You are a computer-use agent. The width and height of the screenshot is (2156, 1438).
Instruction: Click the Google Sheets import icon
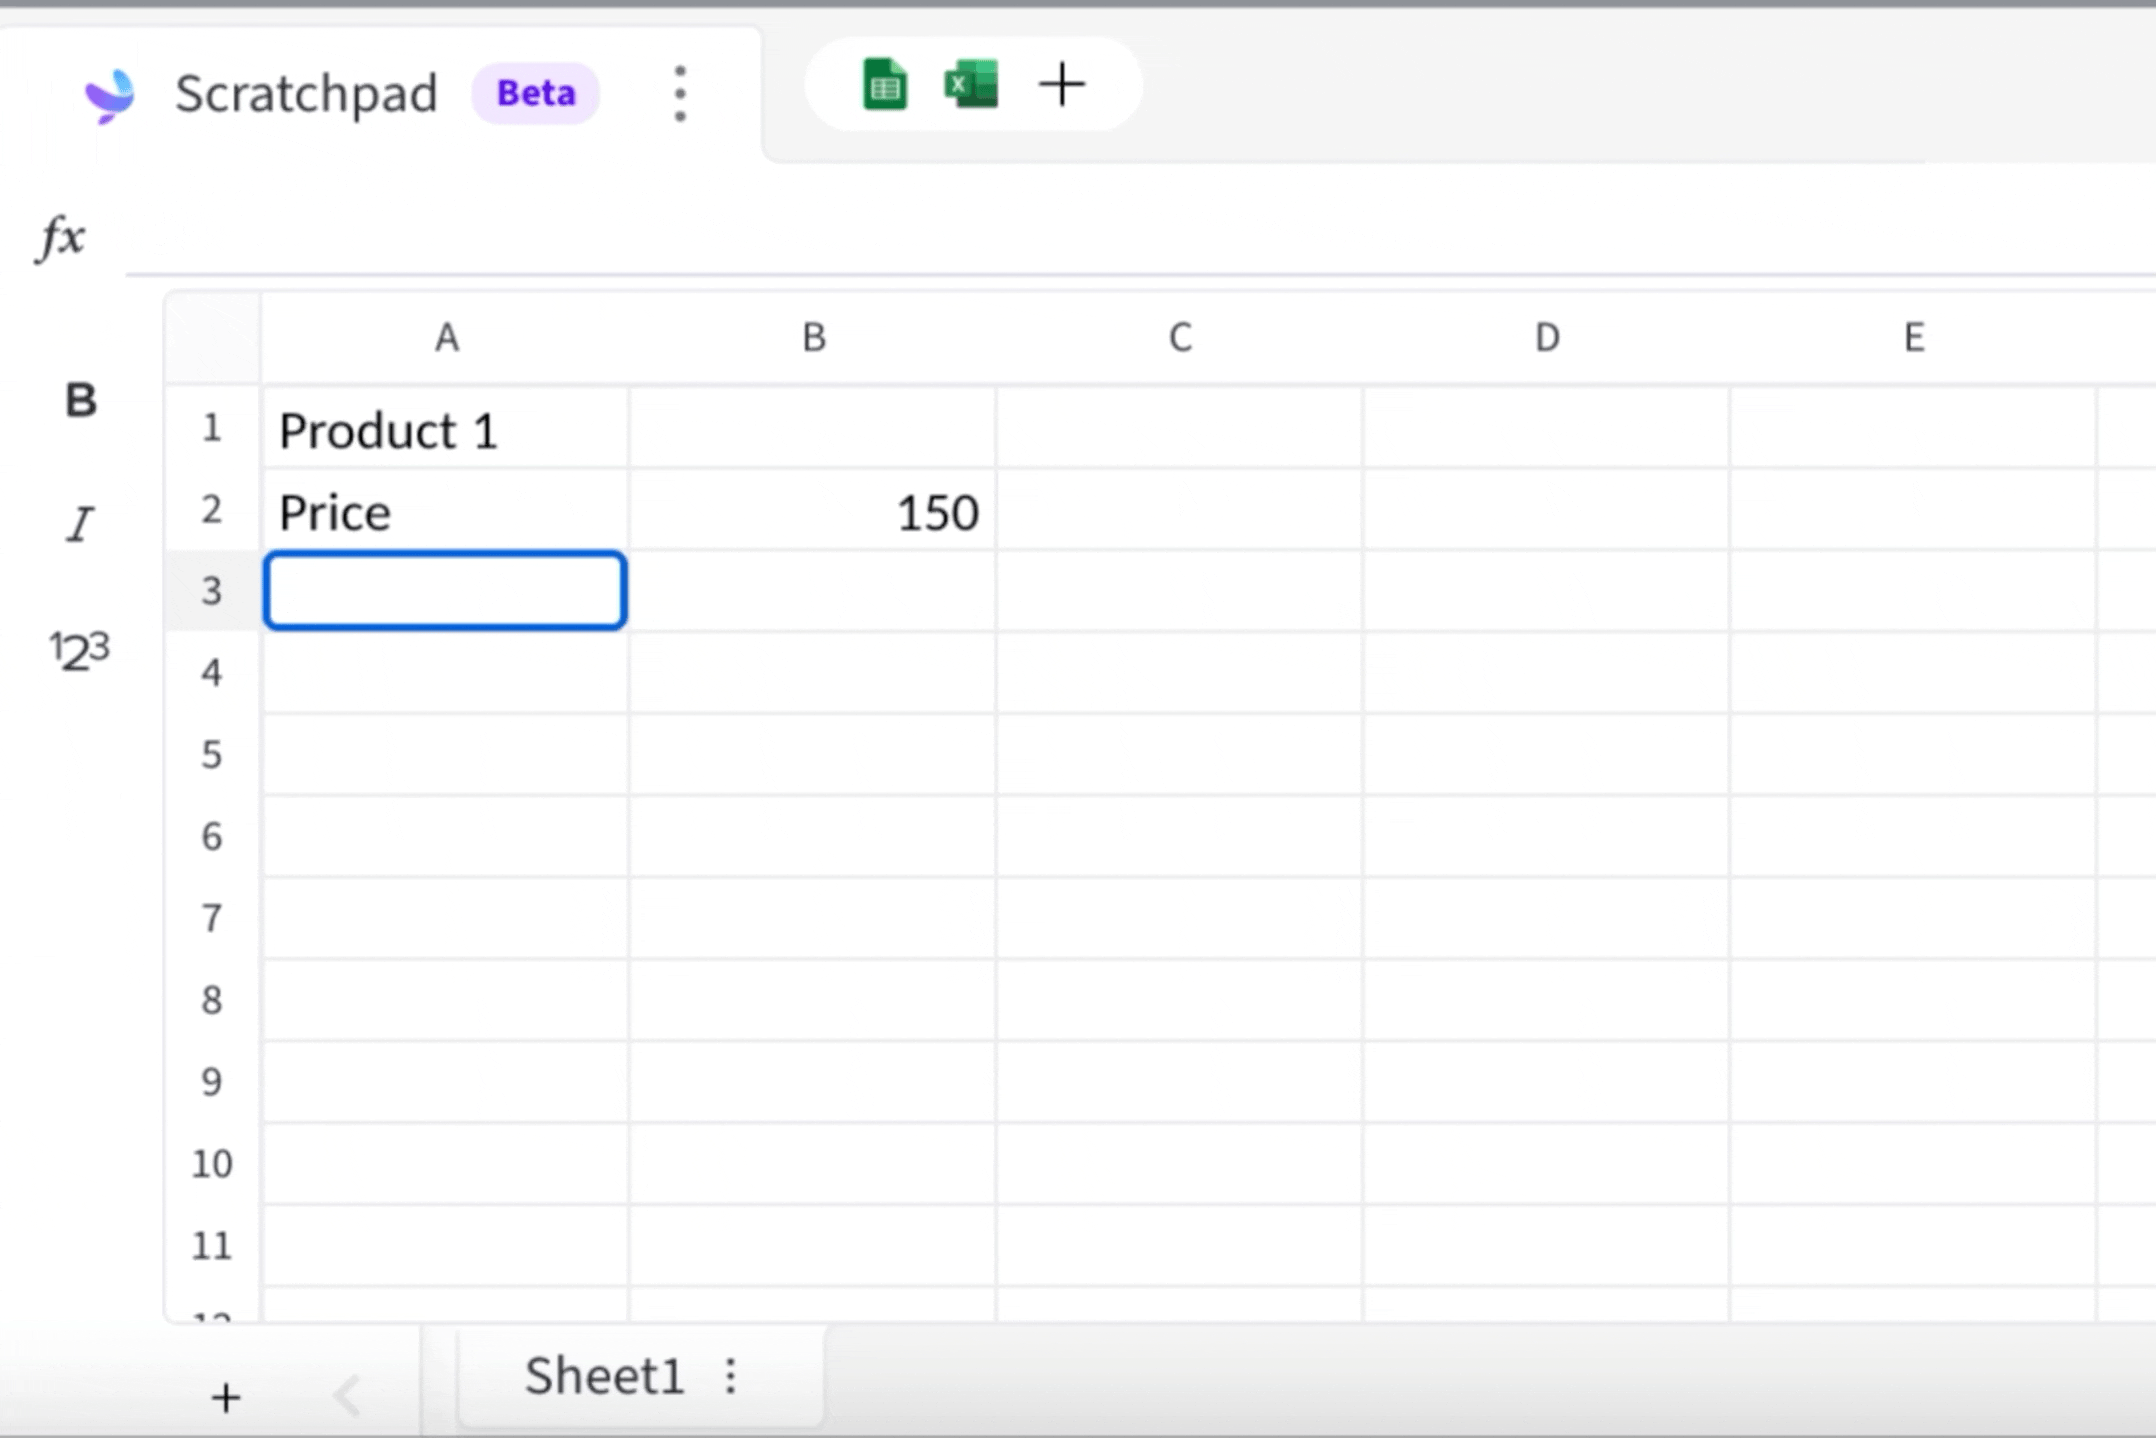click(x=884, y=85)
